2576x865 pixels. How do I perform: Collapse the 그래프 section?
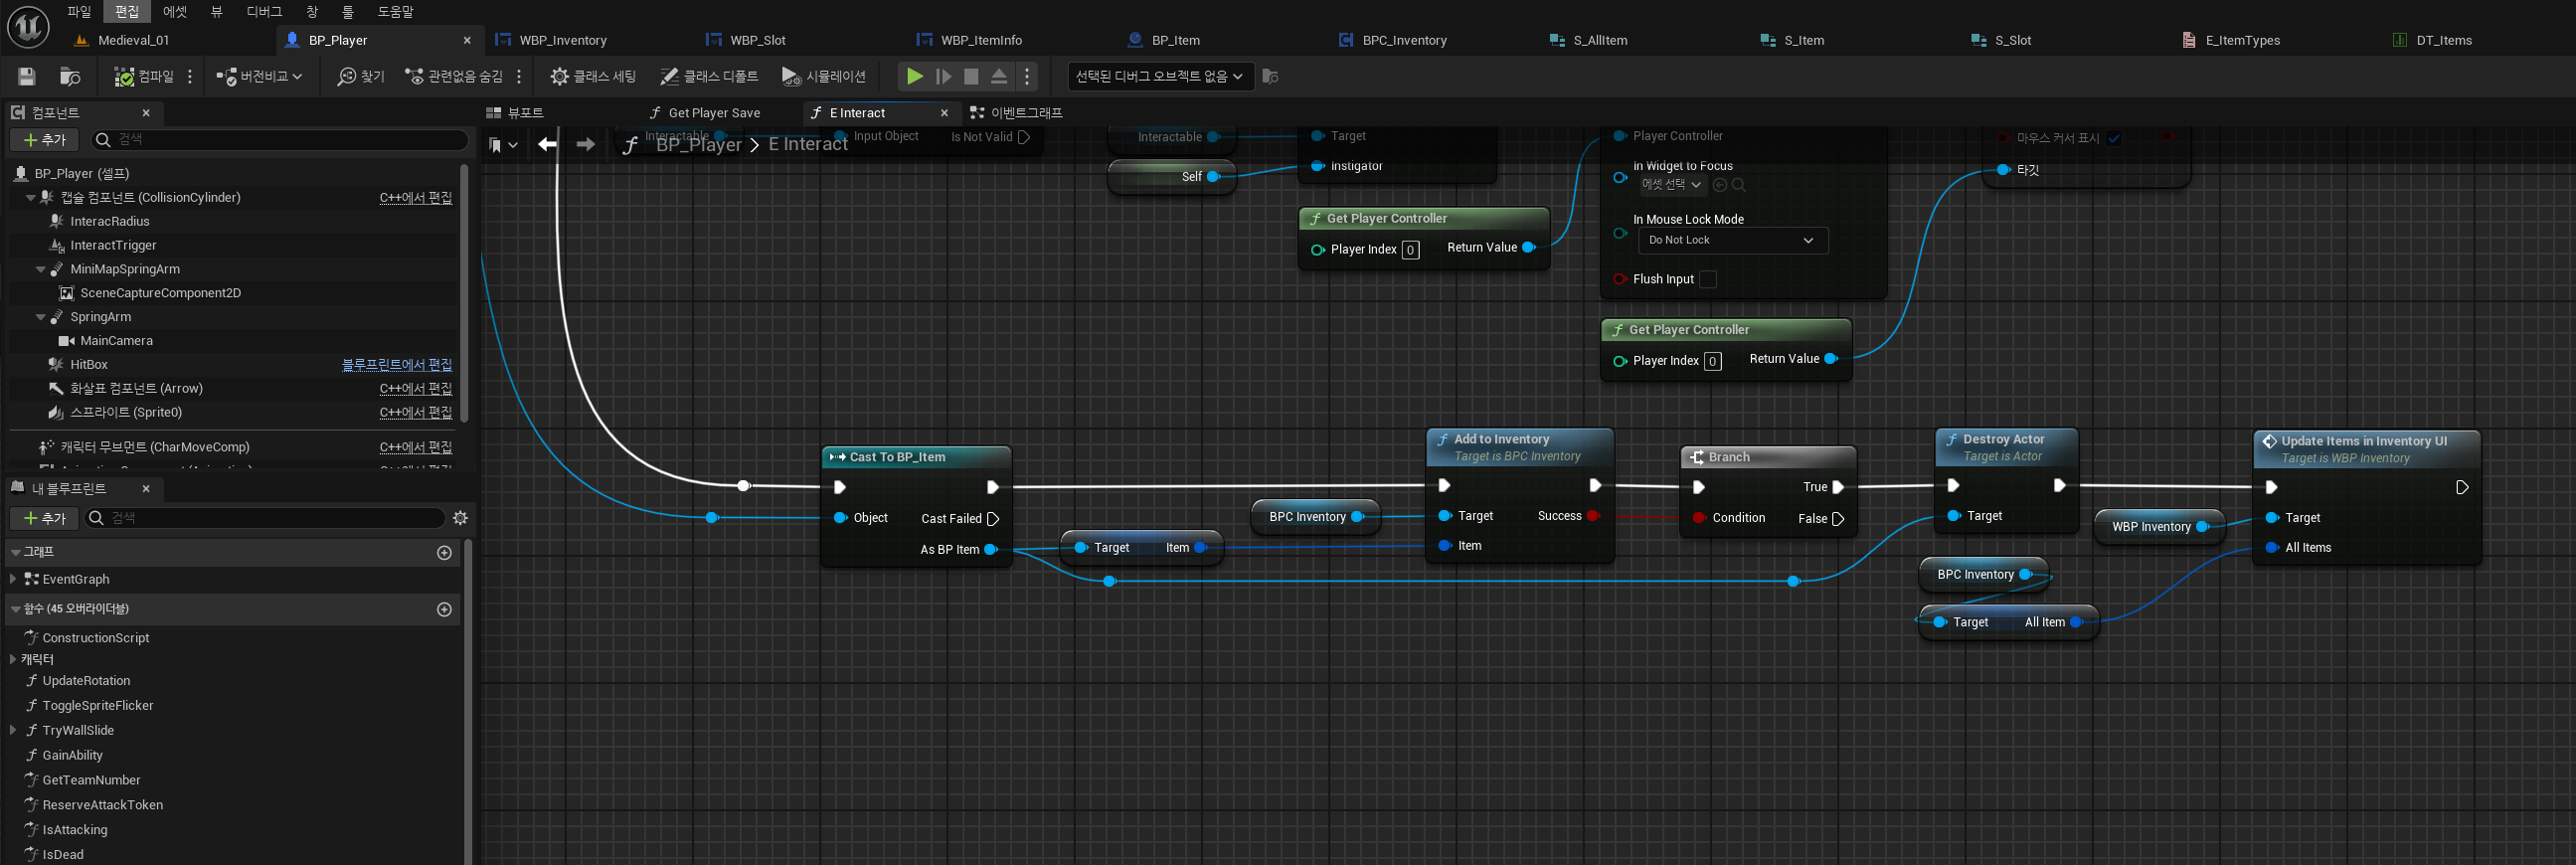(x=15, y=552)
